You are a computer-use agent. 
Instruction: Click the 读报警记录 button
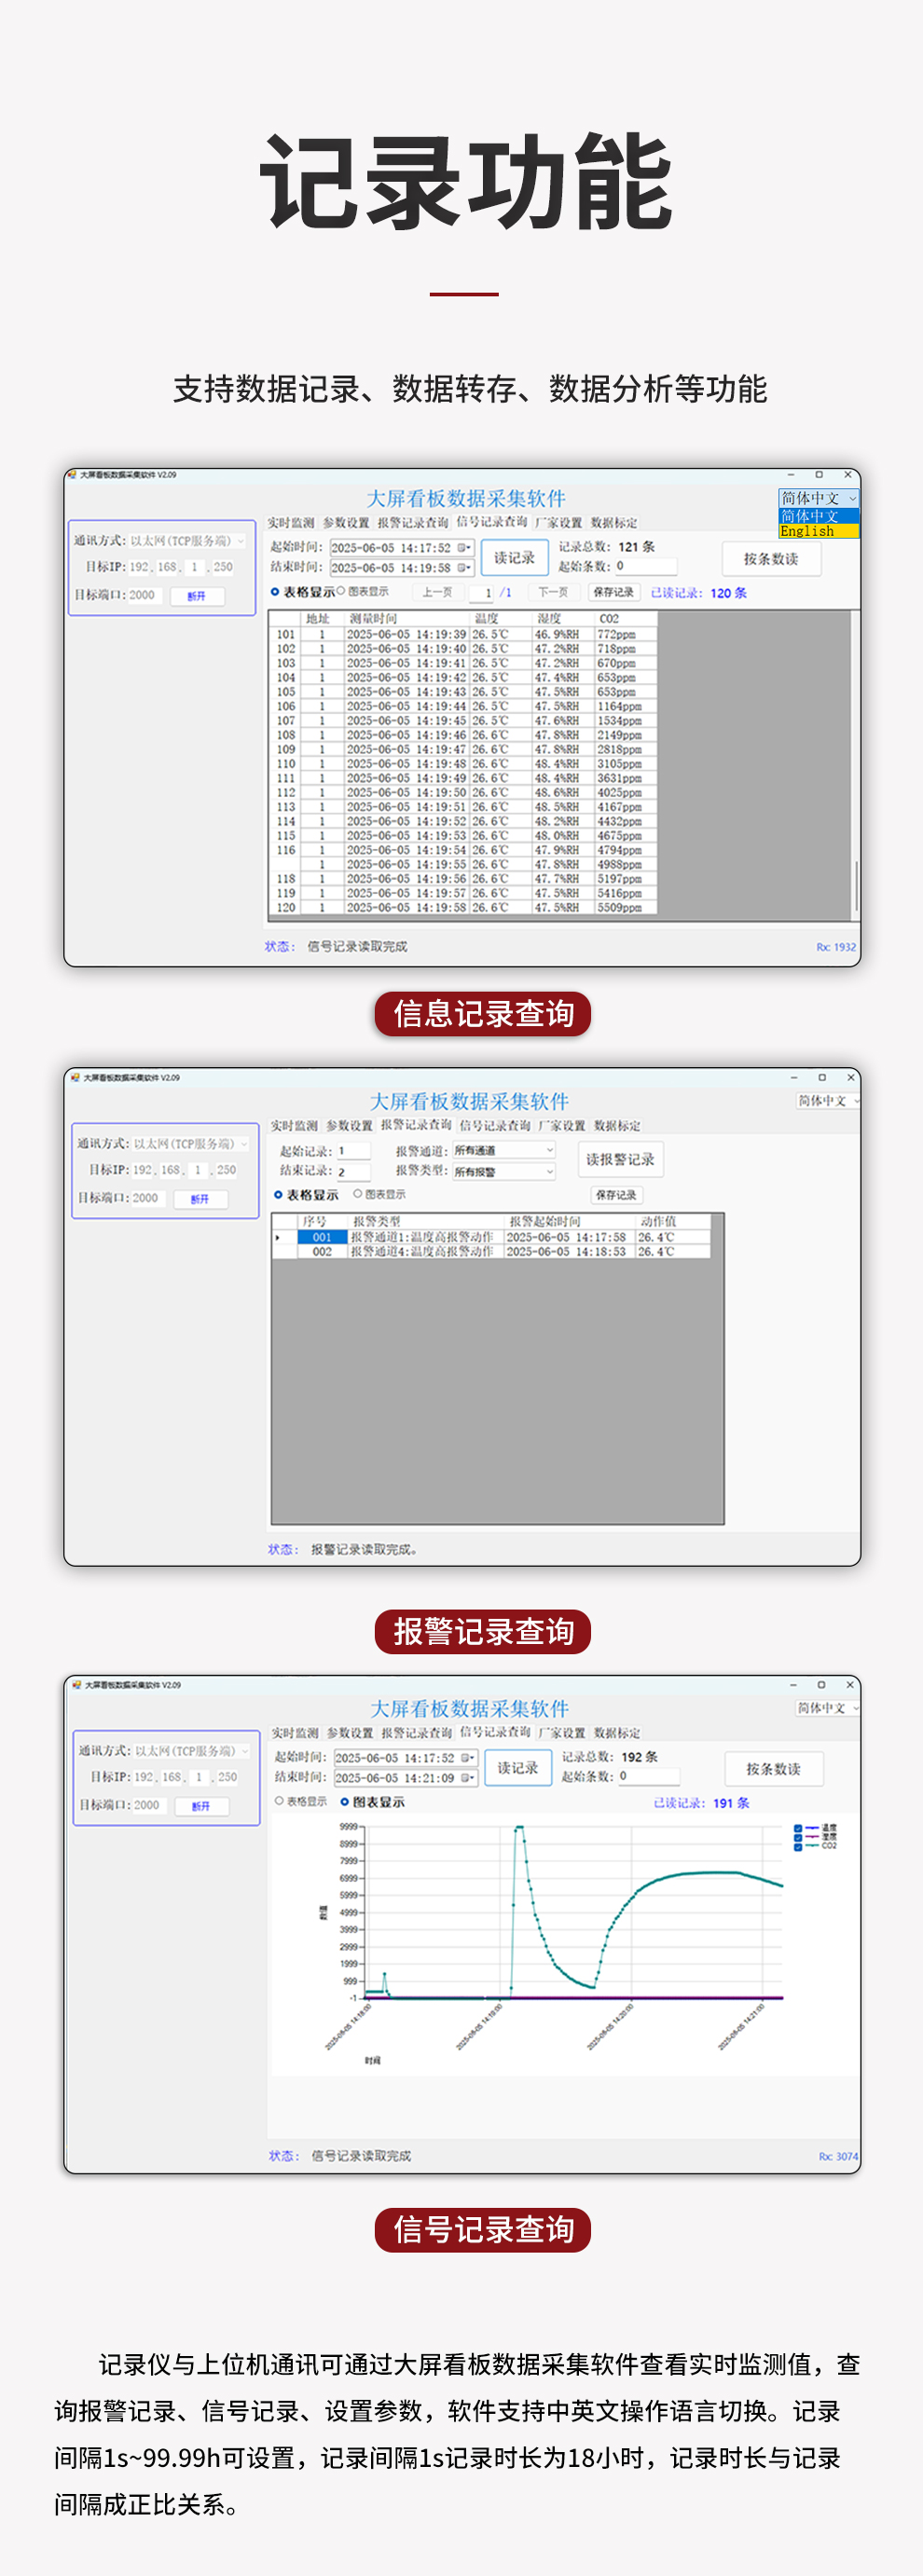[620, 1159]
